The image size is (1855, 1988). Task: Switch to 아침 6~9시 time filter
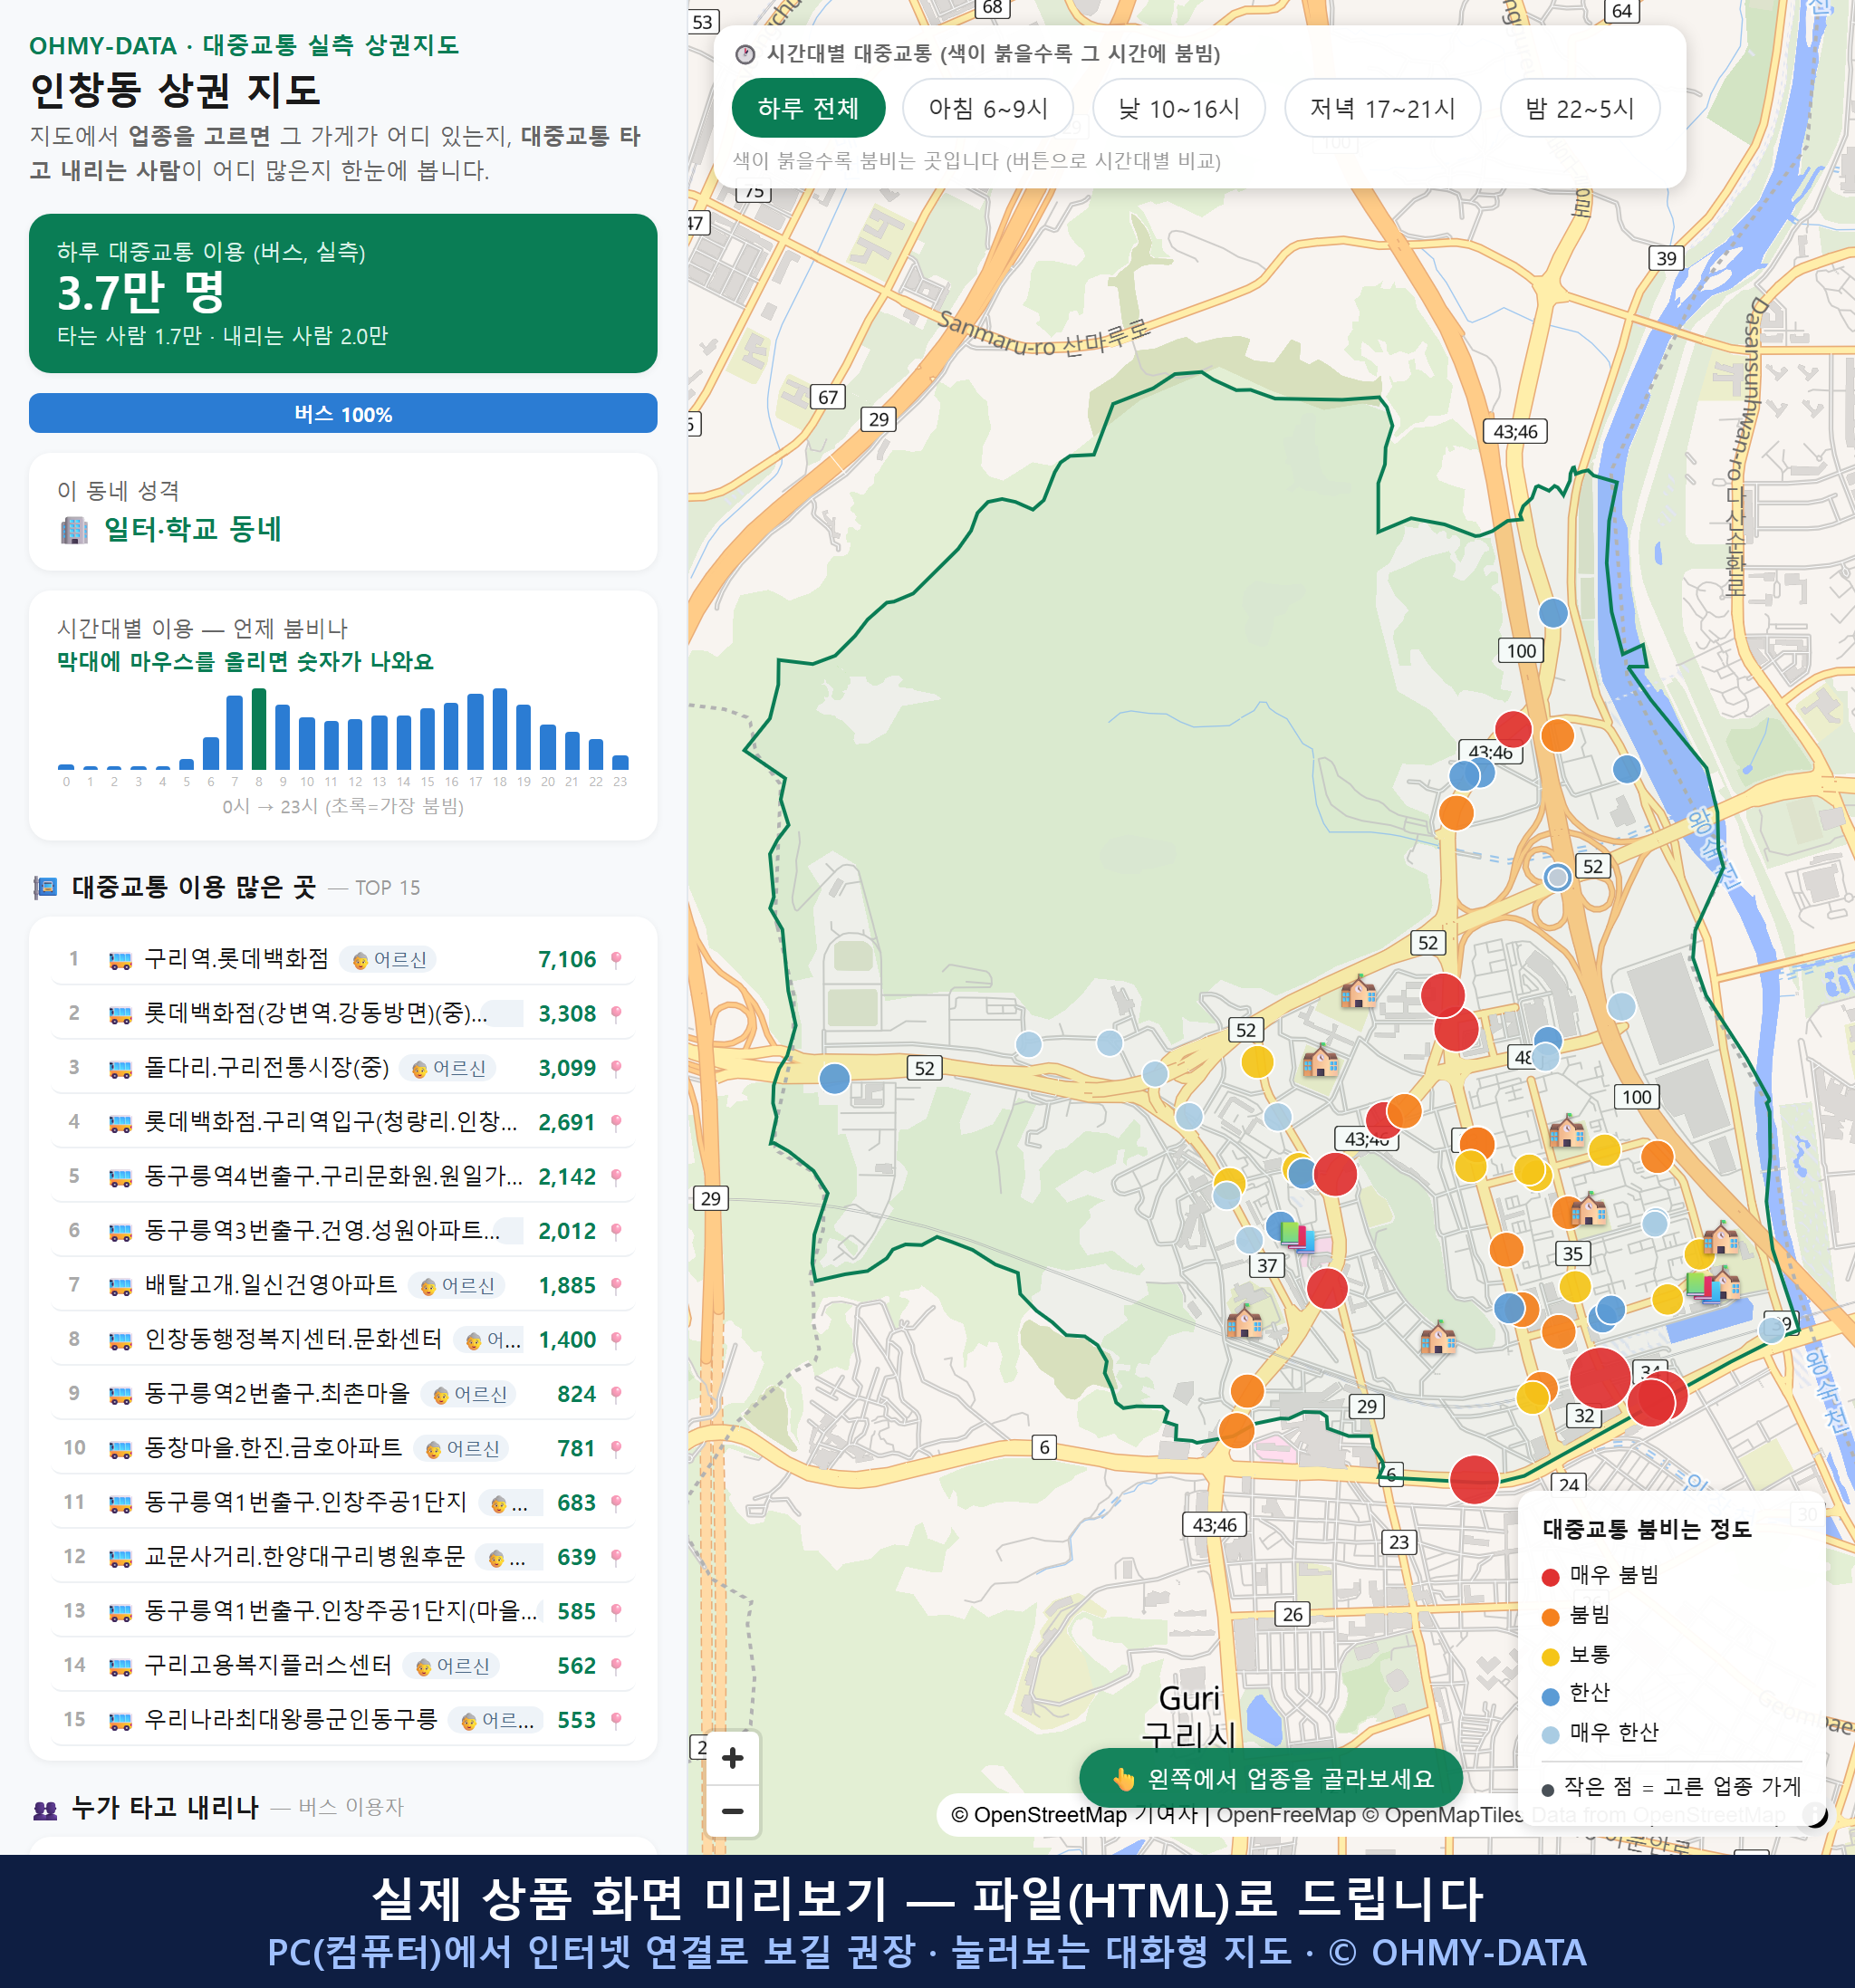click(988, 108)
